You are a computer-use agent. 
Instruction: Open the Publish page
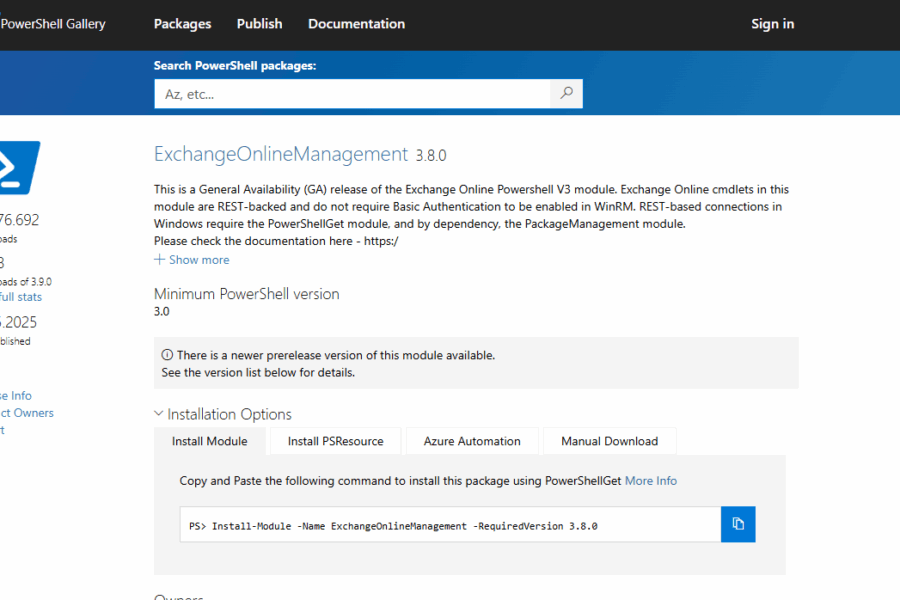(259, 24)
